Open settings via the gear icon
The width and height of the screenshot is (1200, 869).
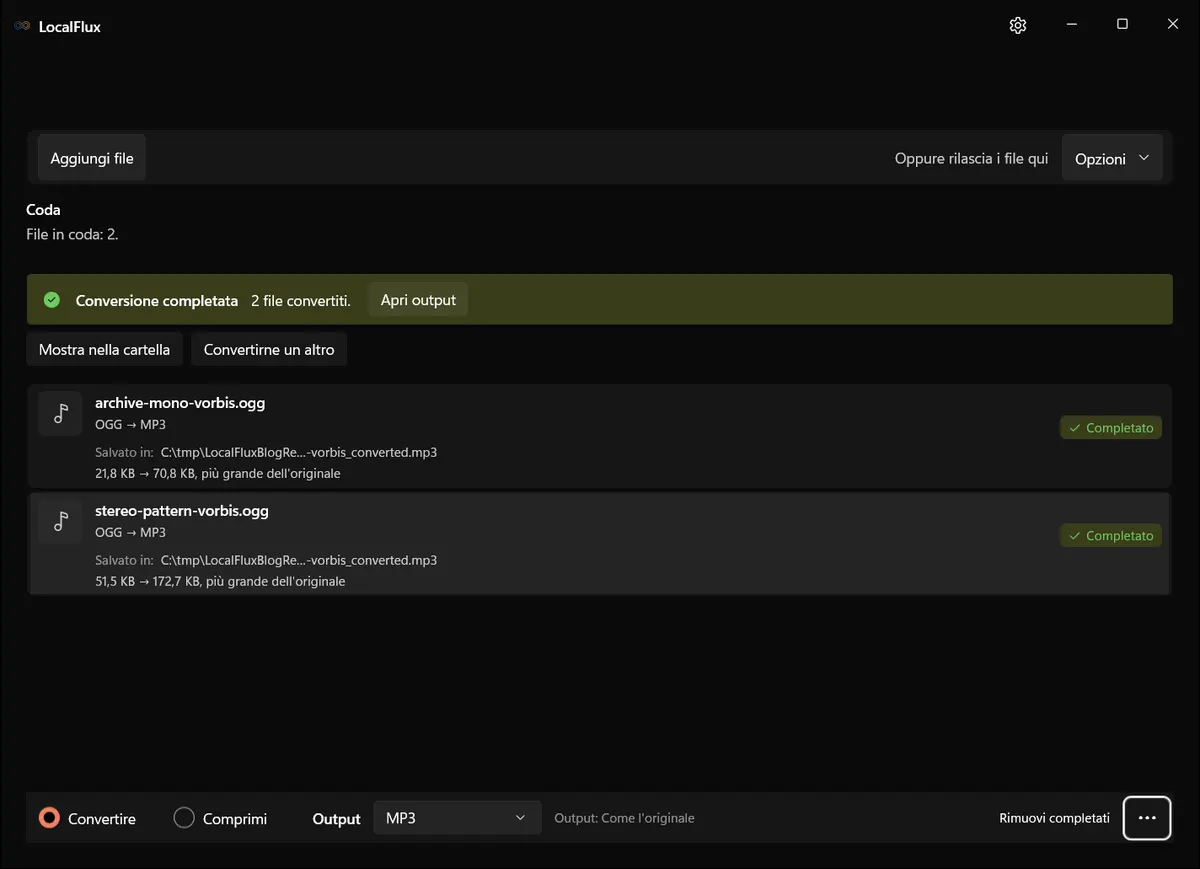coord(1018,26)
